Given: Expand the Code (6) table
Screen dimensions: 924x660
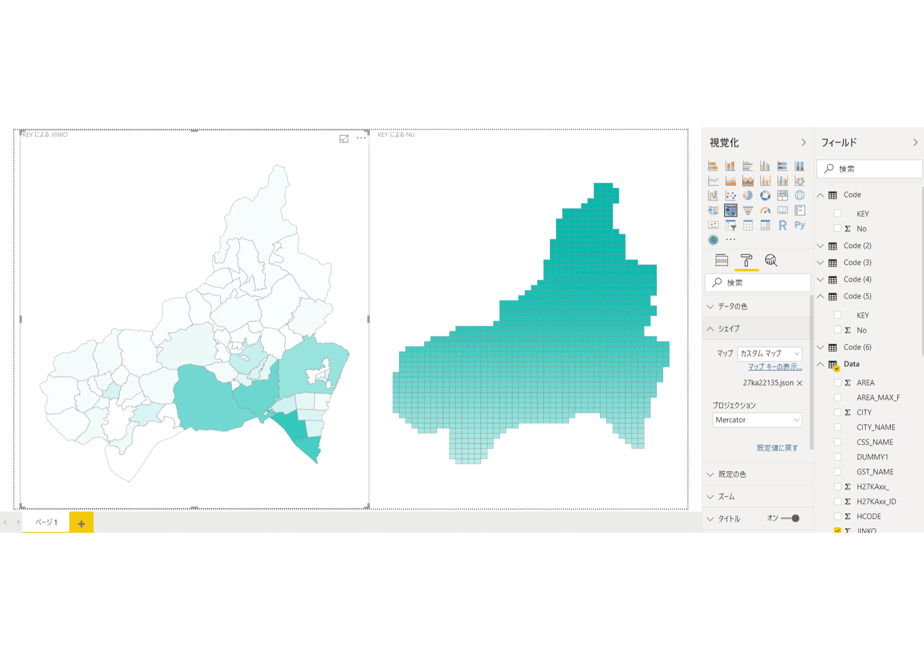Looking at the screenshot, I should [820, 347].
